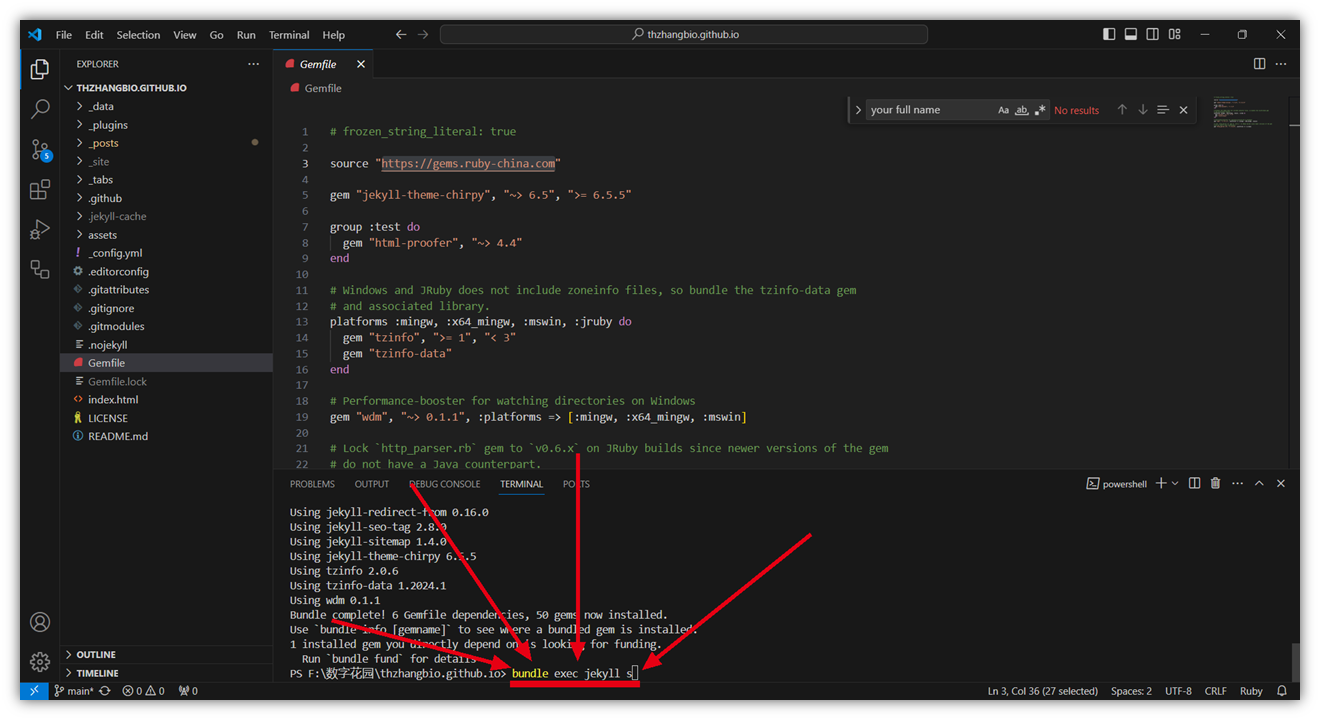
Task: Split the terminal
Action: point(1194,484)
